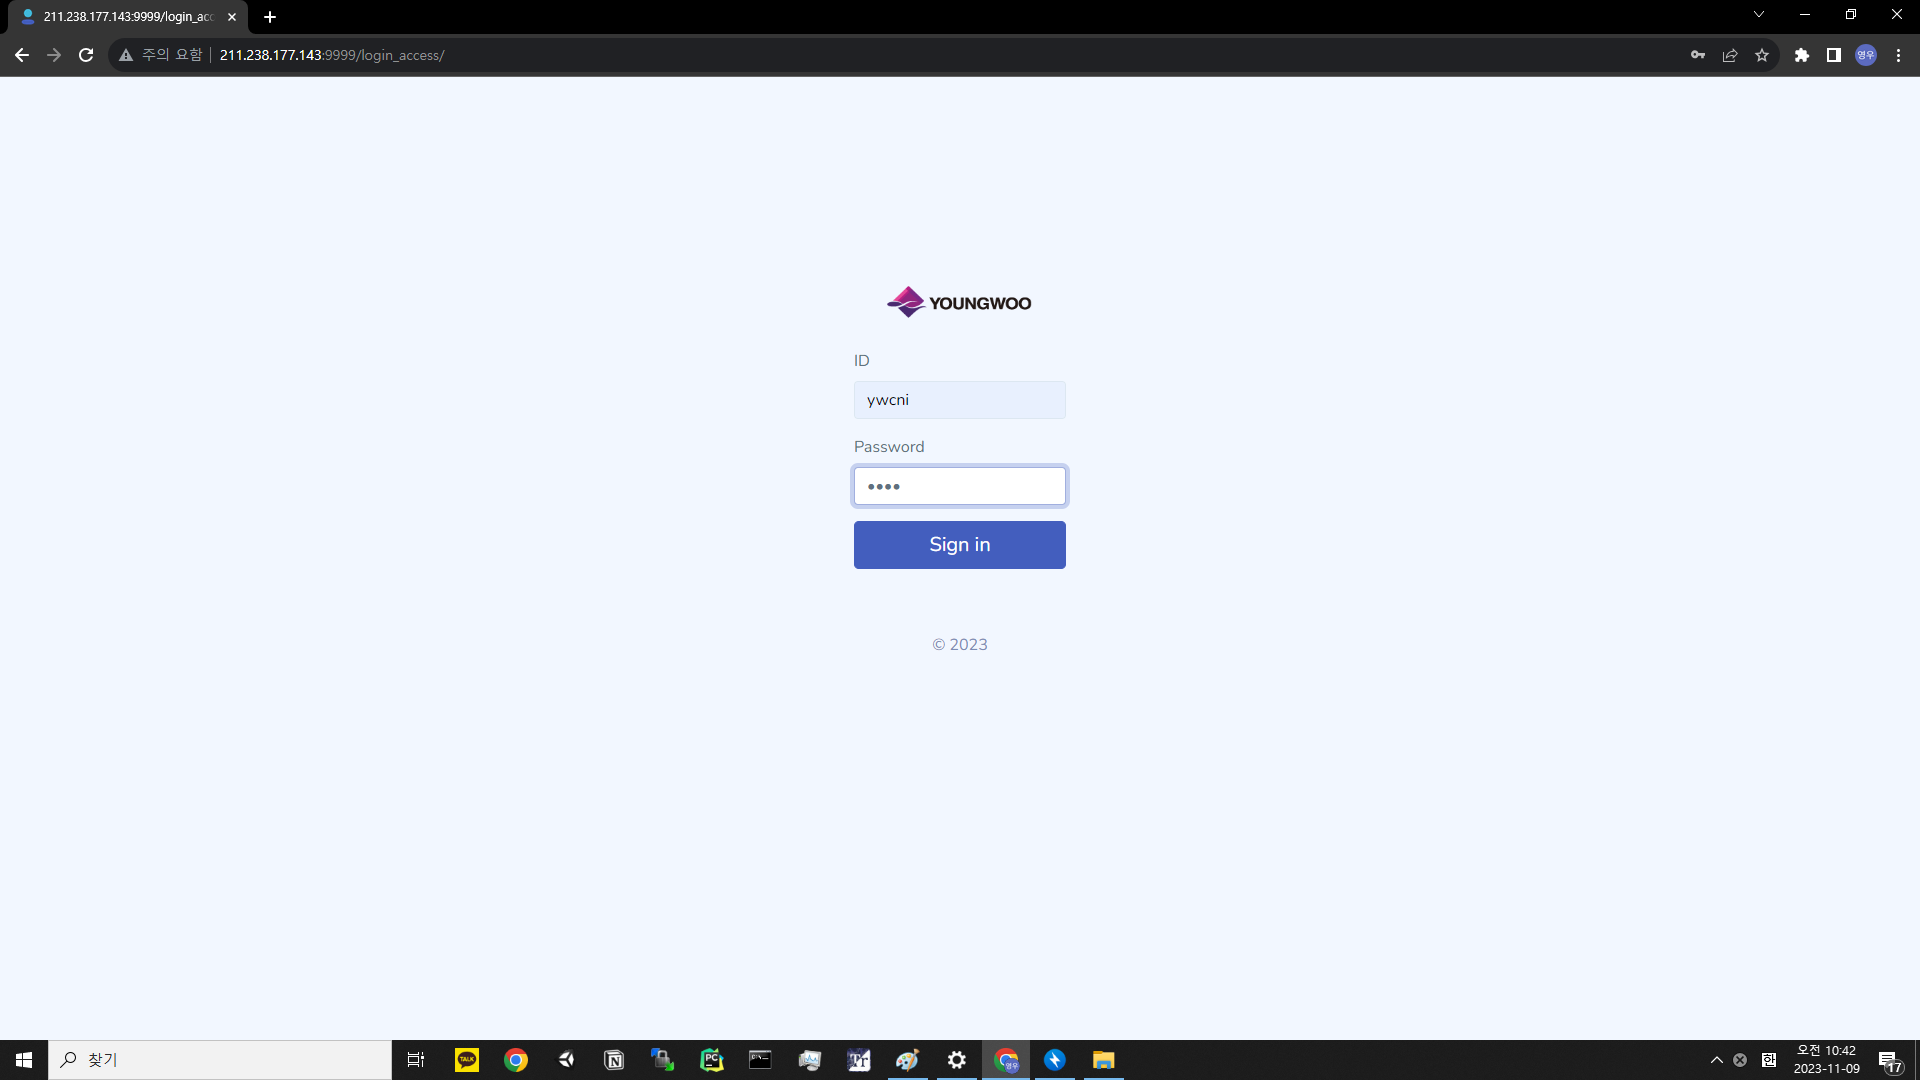Open the Chrome three-dot menu

coord(1898,55)
